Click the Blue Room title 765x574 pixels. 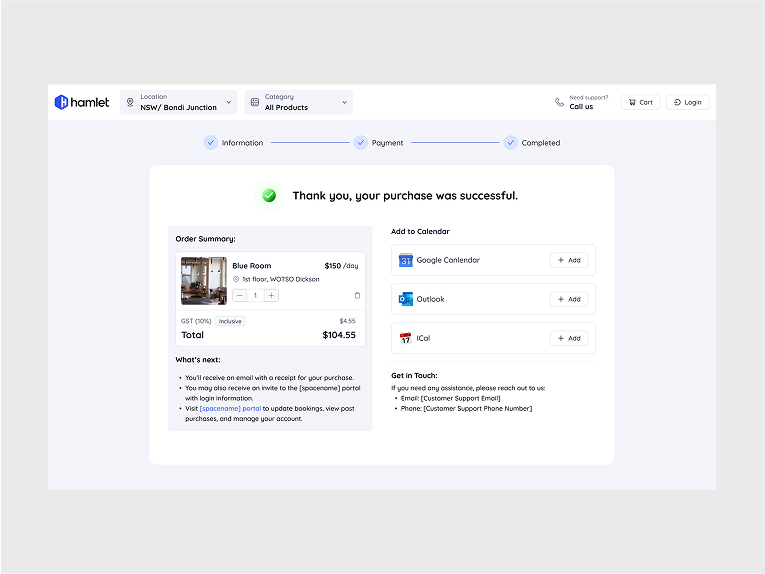point(252,266)
